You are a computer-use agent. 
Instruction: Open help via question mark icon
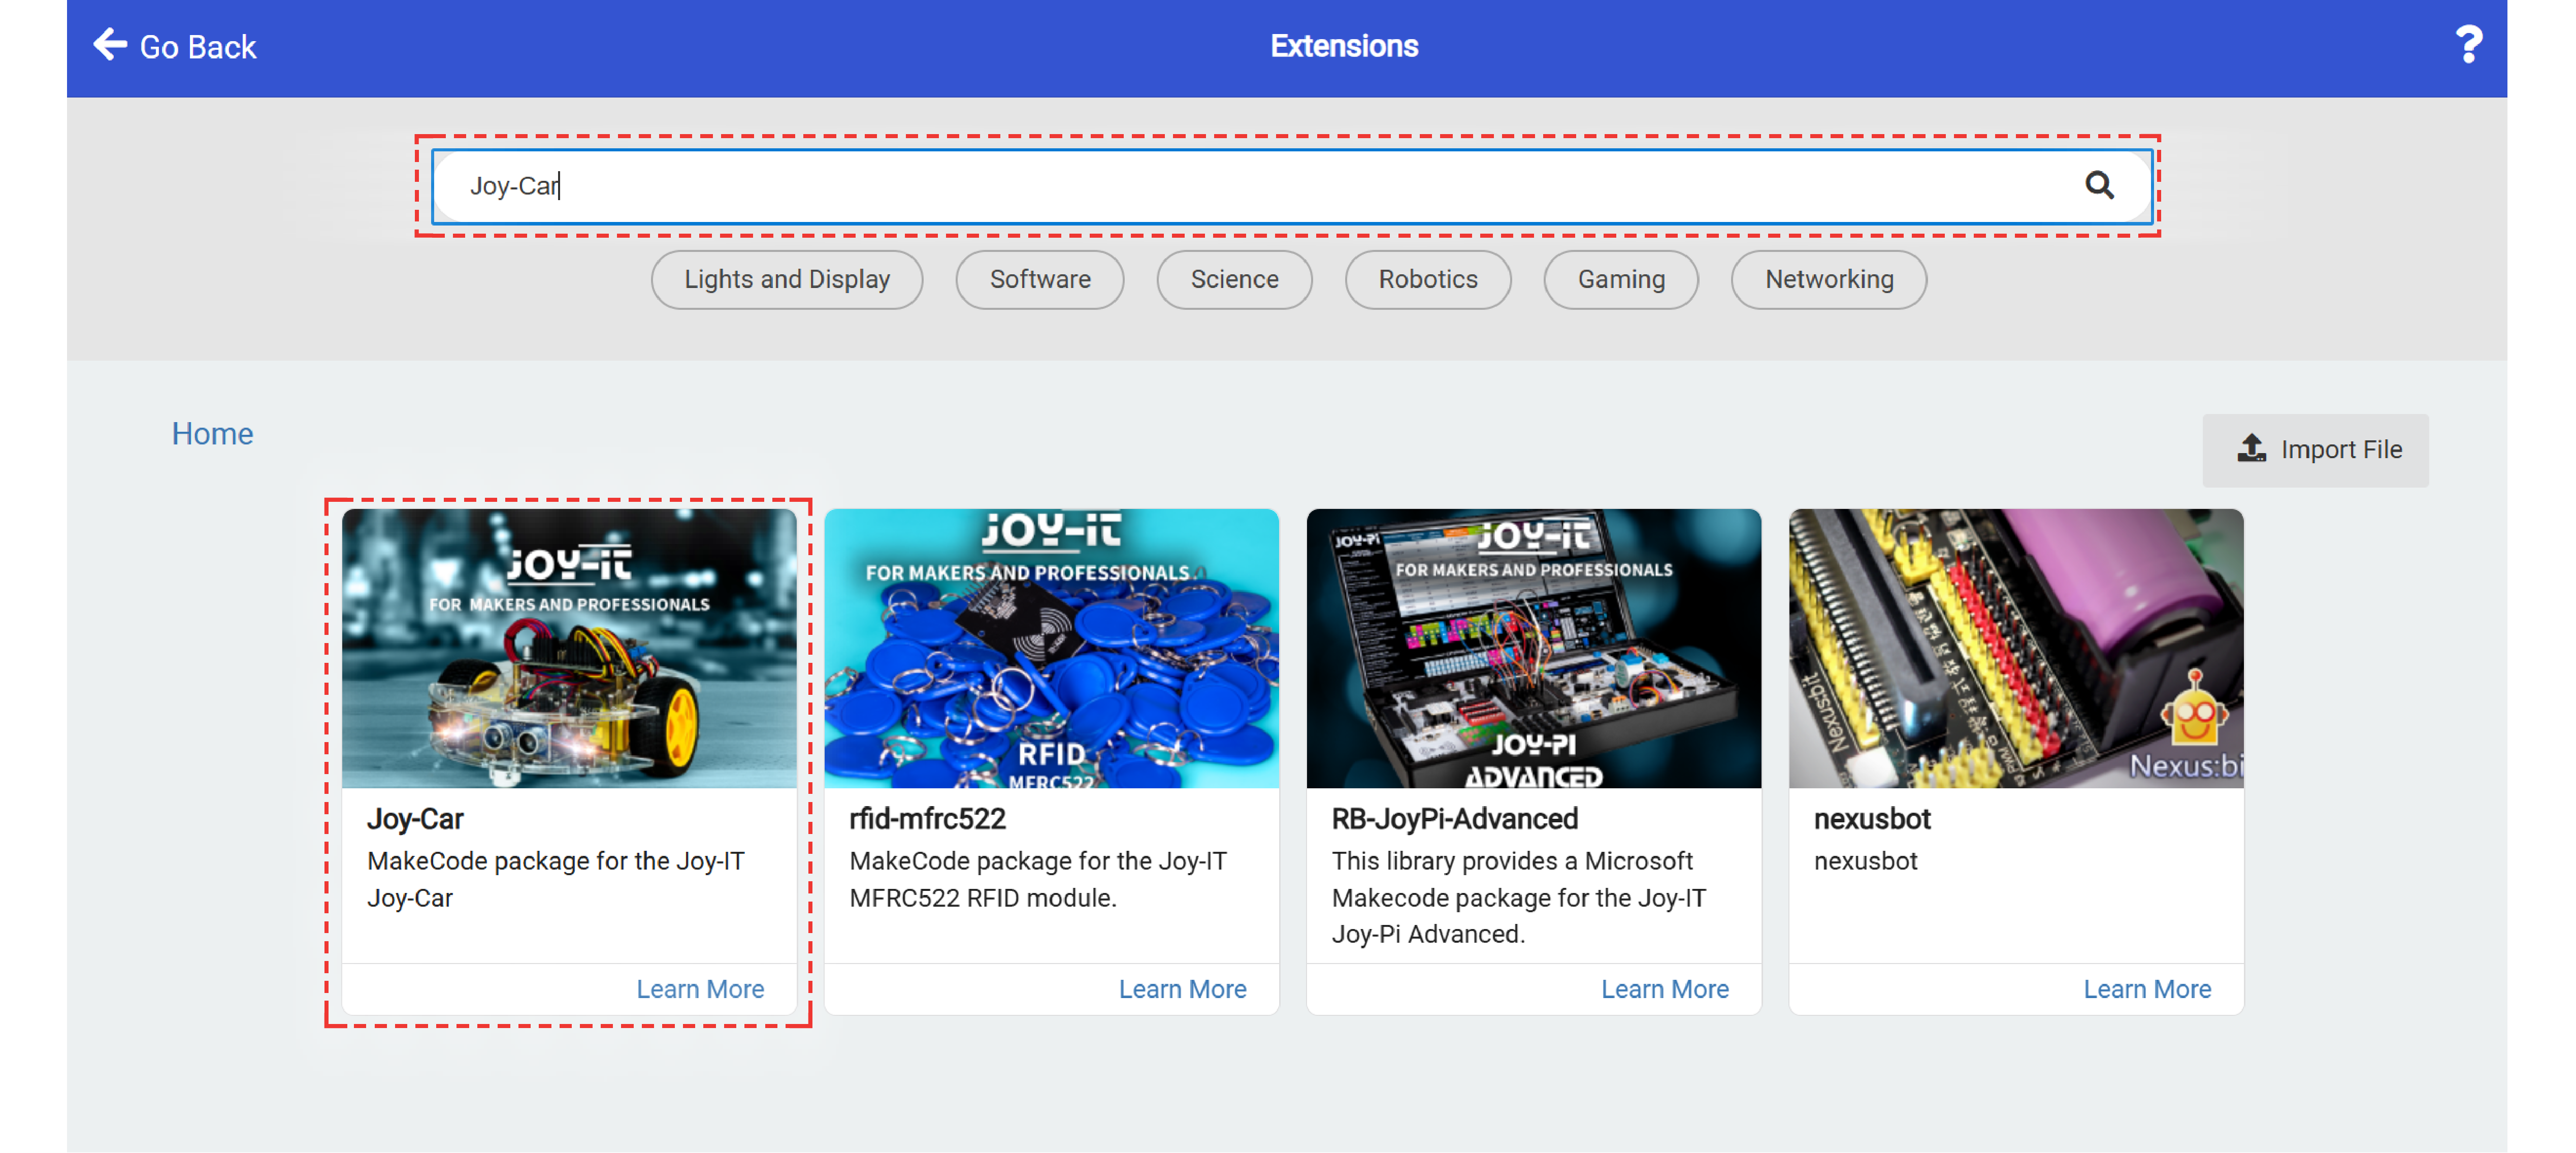(2467, 45)
